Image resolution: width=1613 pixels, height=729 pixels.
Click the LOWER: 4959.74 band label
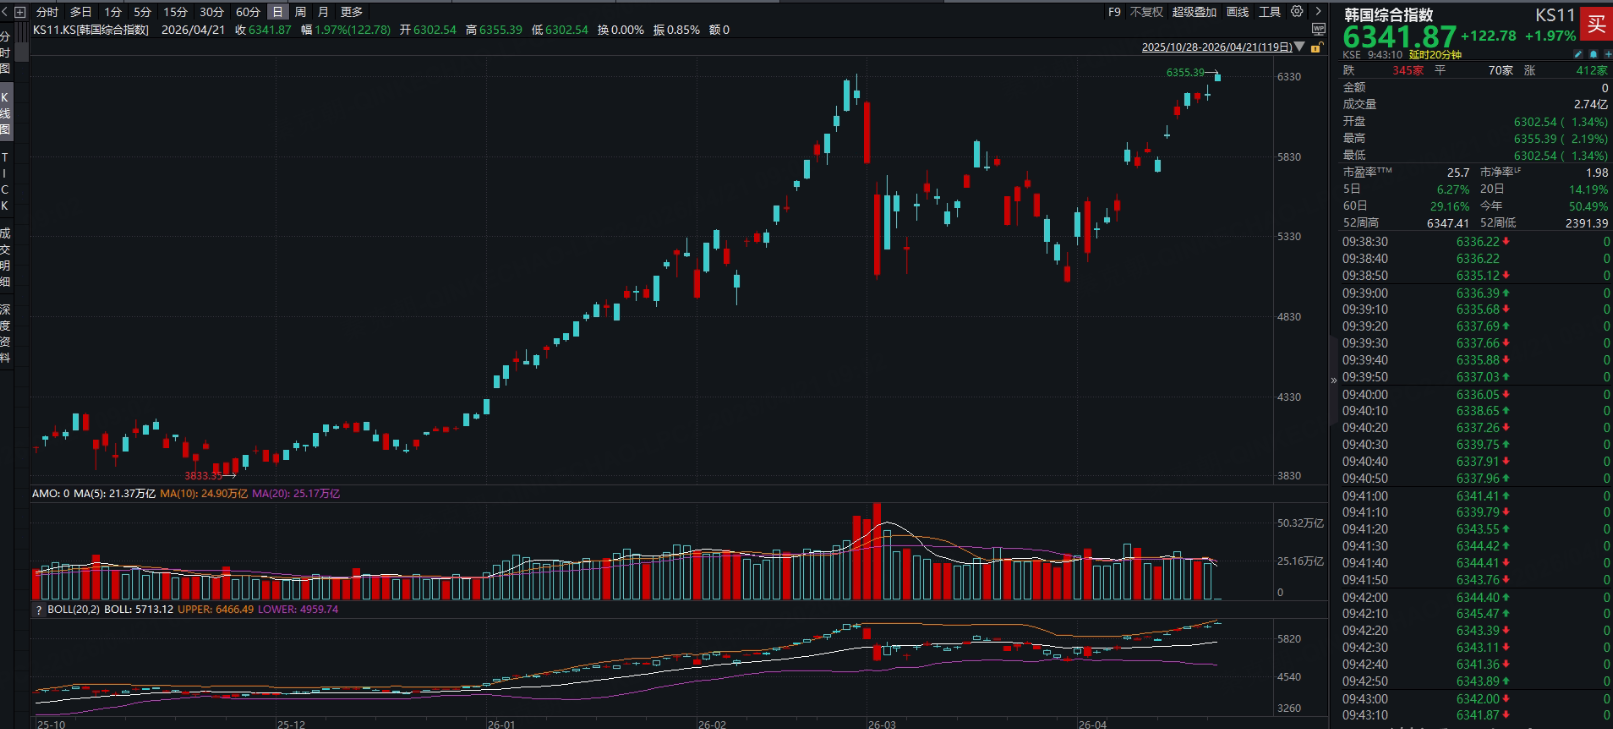pyautogui.click(x=298, y=610)
